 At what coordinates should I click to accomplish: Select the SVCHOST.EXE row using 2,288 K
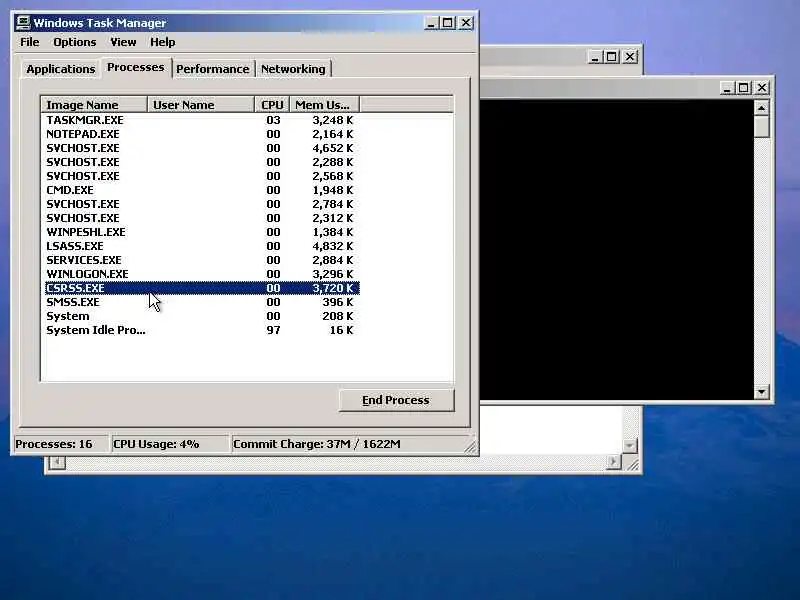coord(202,162)
